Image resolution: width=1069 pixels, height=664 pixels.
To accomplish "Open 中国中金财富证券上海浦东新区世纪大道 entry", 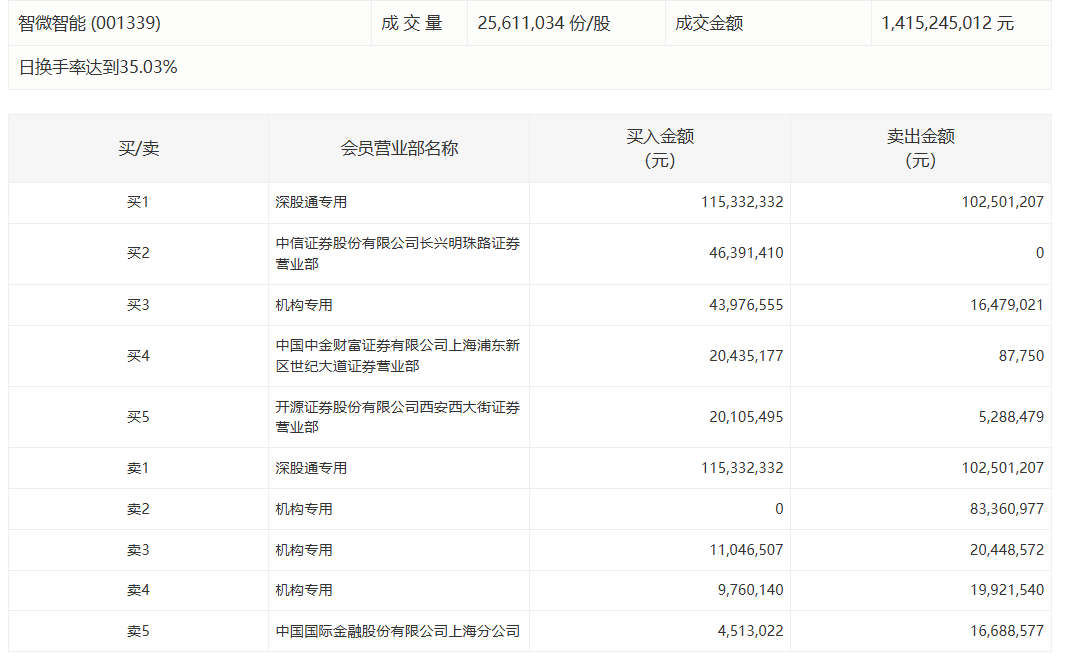I will point(397,356).
